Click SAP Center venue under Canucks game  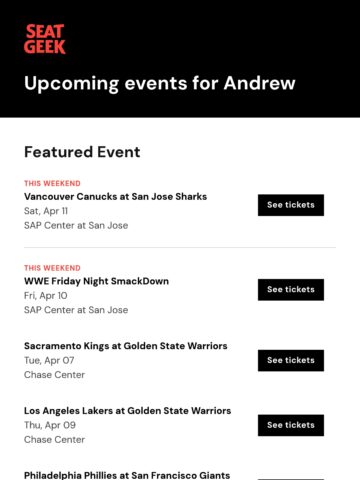(x=76, y=225)
